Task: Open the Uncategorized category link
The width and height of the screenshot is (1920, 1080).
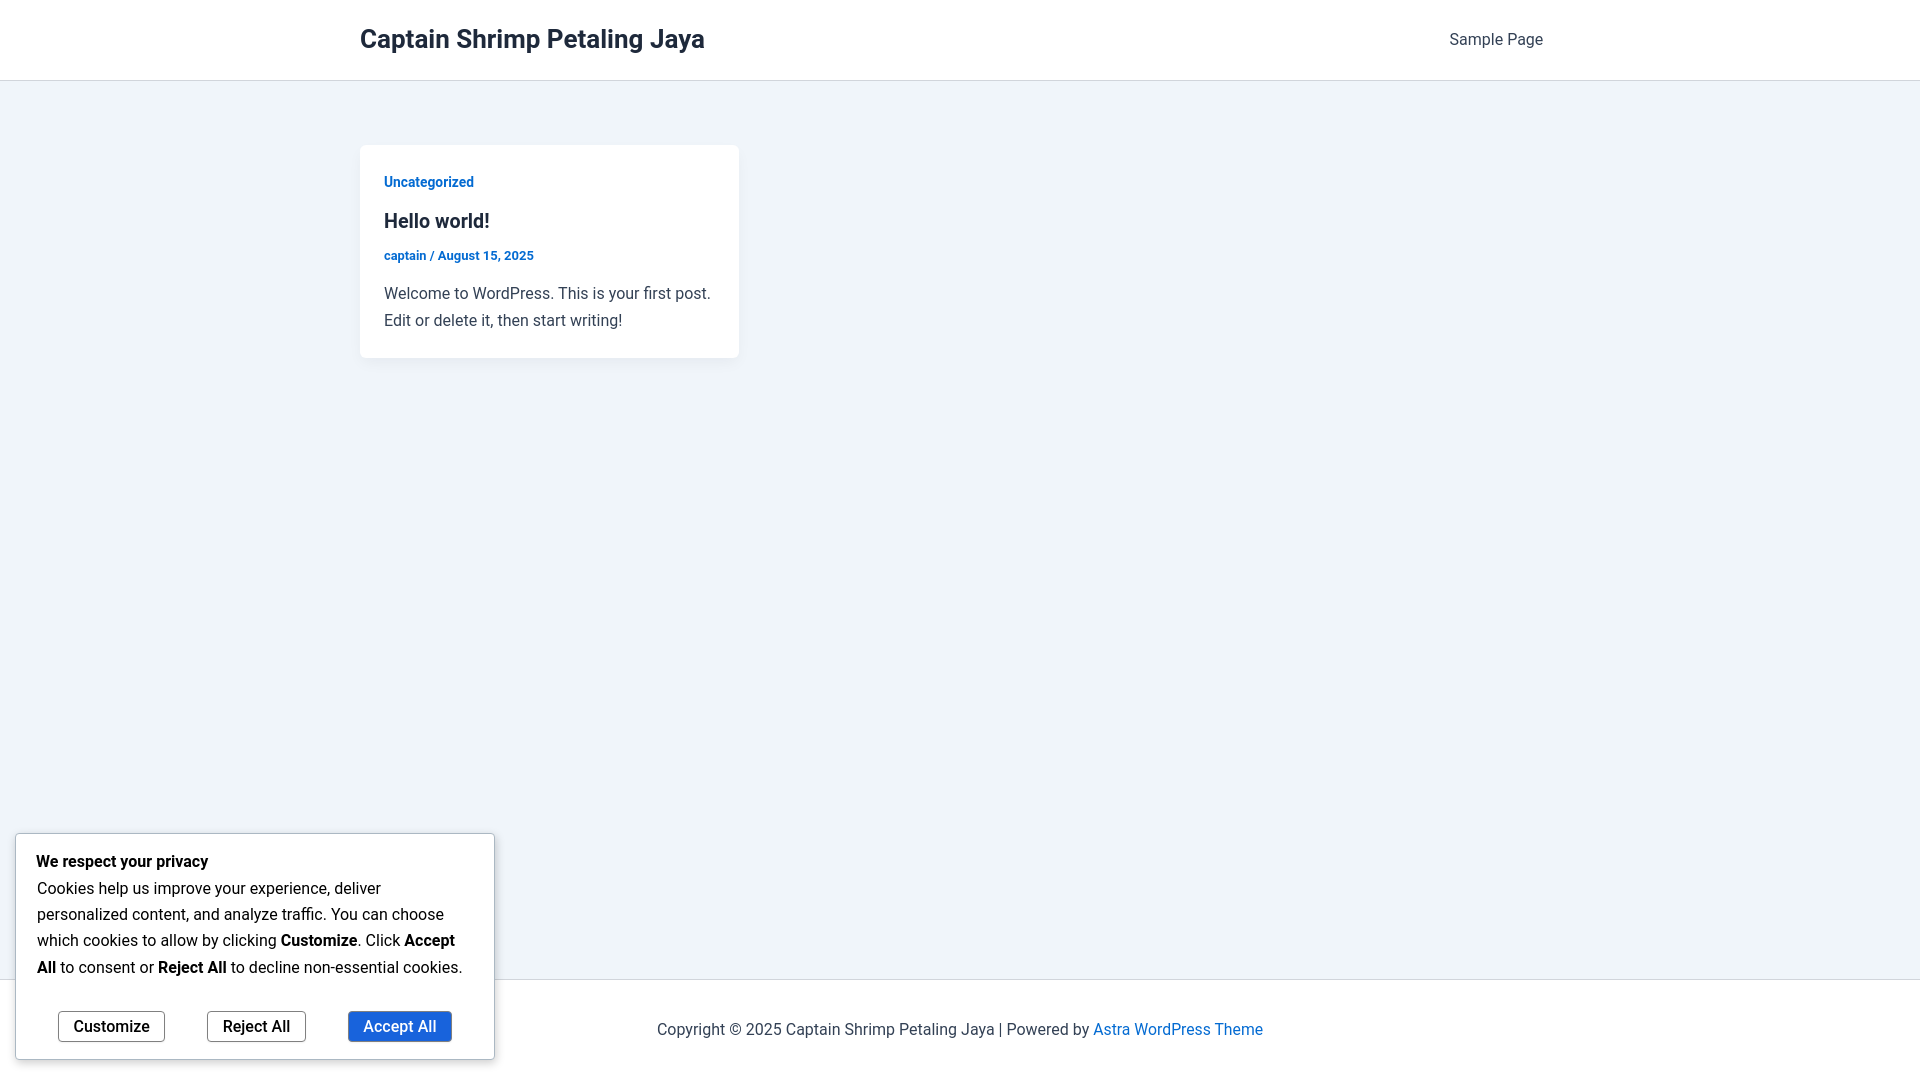Action: click(x=429, y=182)
